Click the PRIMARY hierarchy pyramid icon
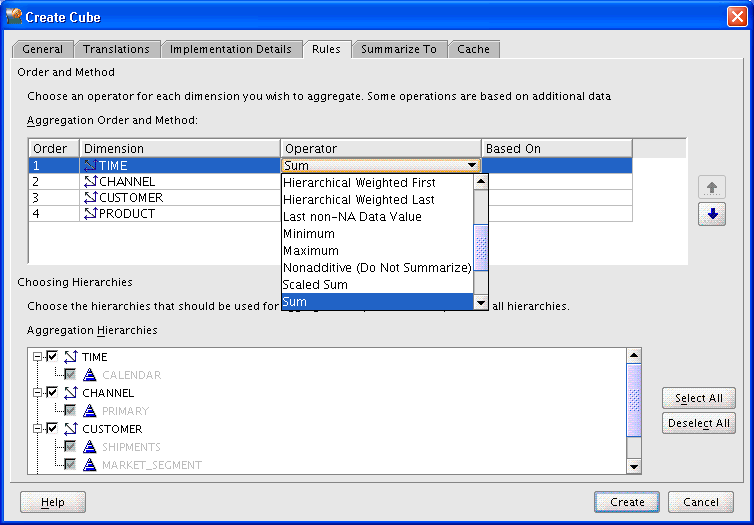The width and height of the screenshot is (754, 525). pos(89,411)
